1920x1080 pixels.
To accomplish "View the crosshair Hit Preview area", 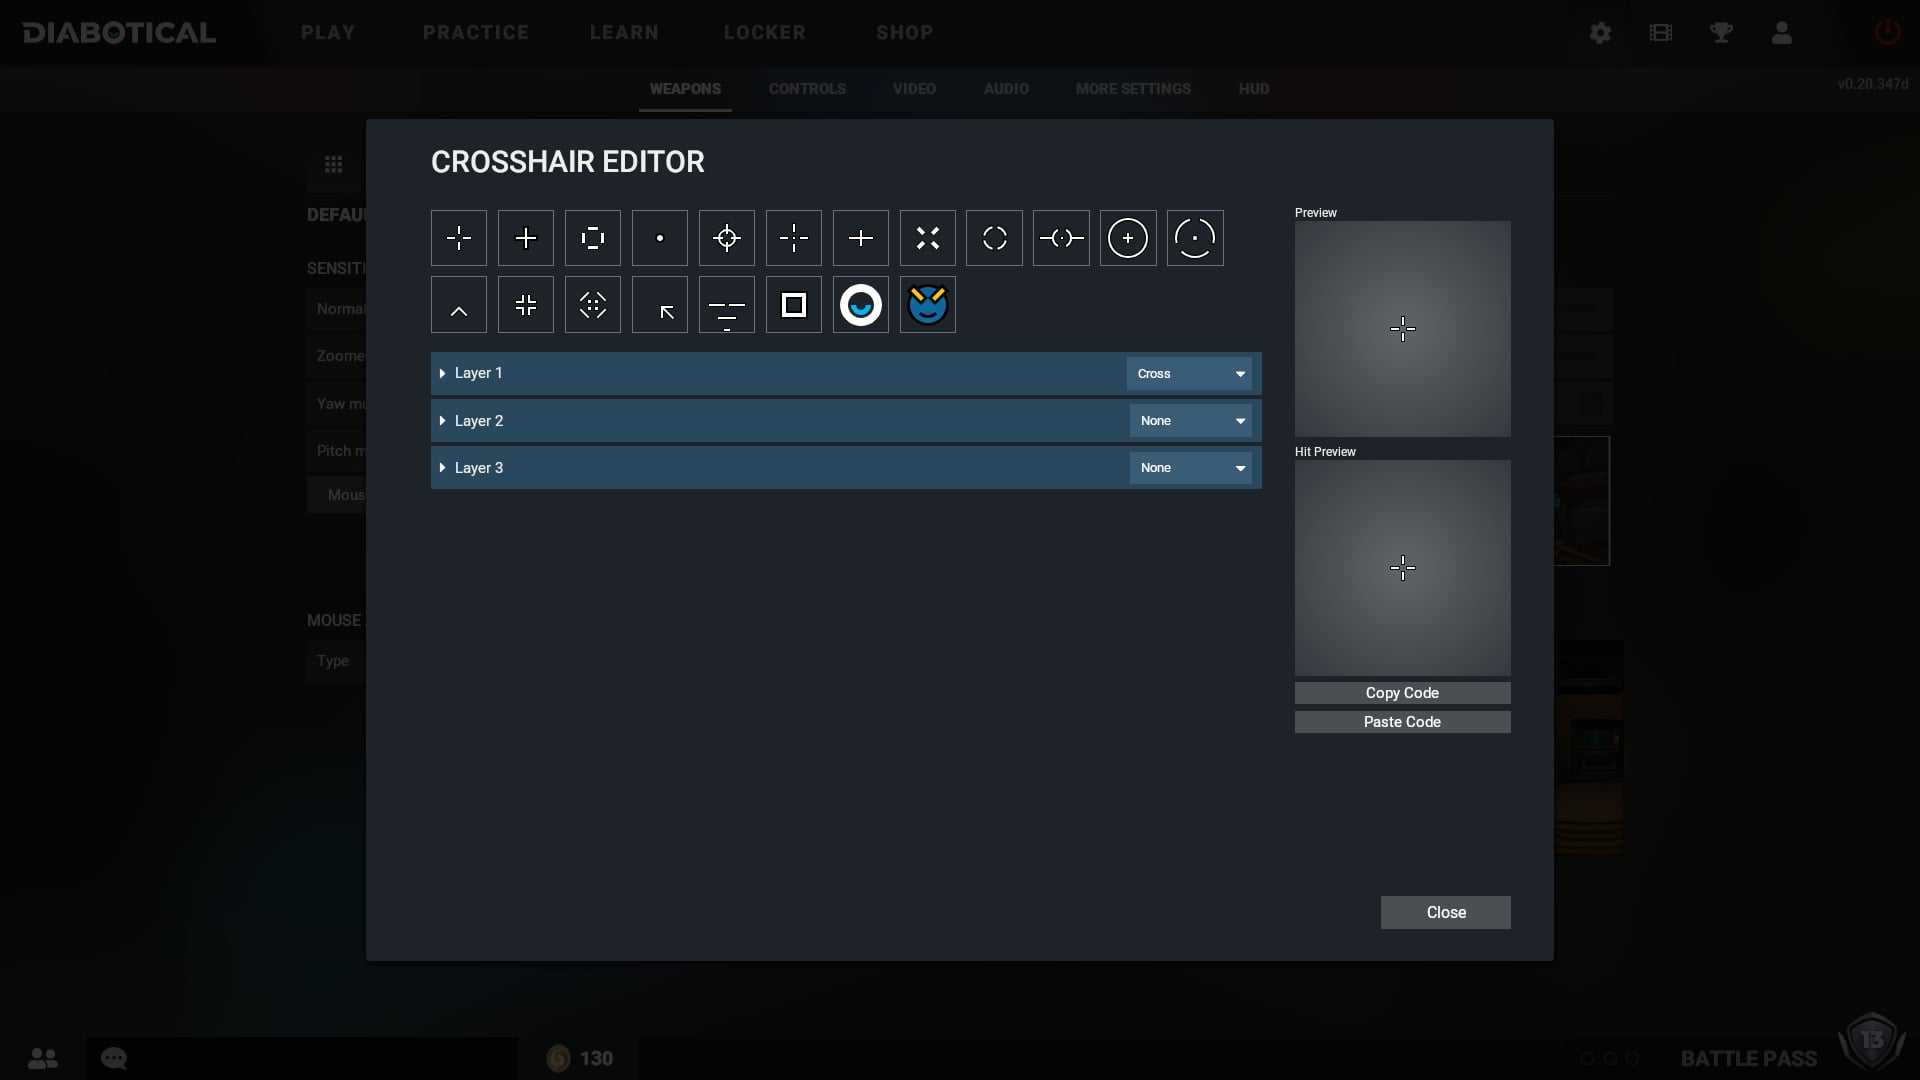I will (x=1402, y=567).
